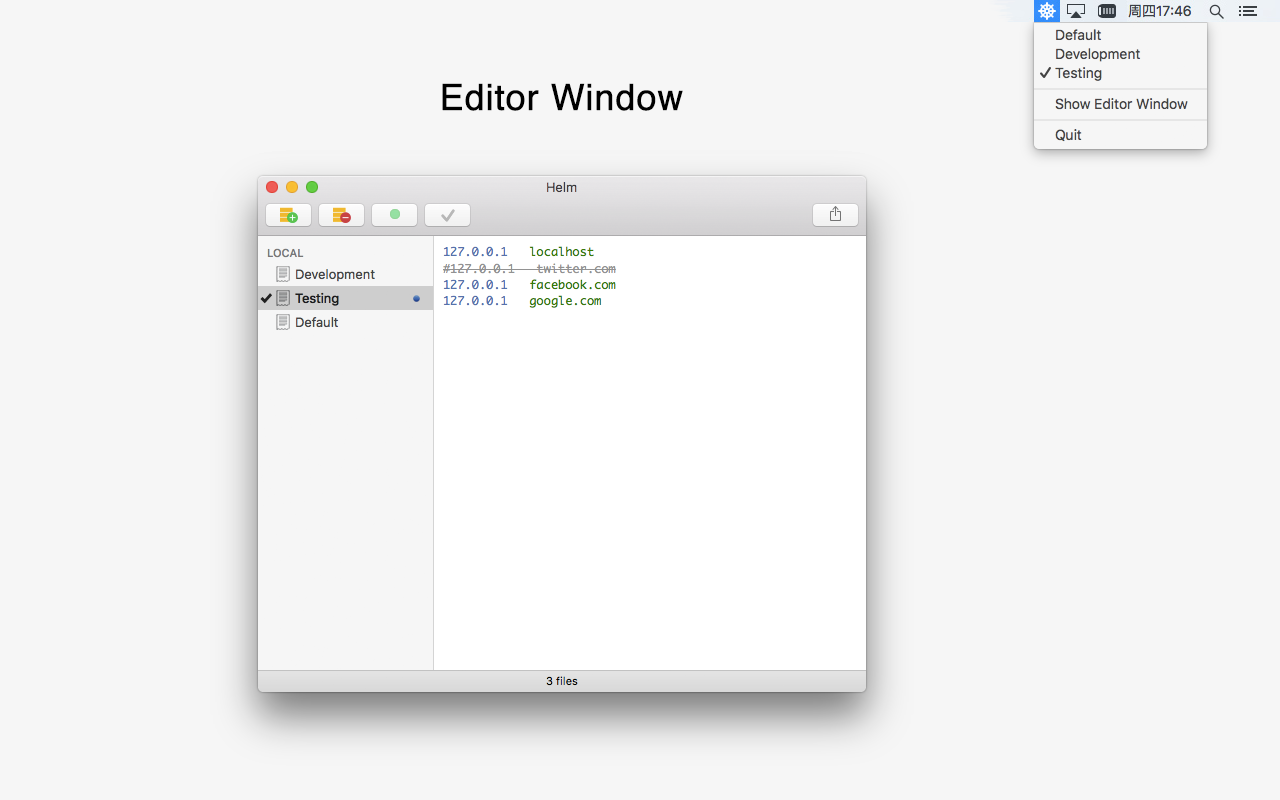Remove the selected hosts file

[x=341, y=214]
